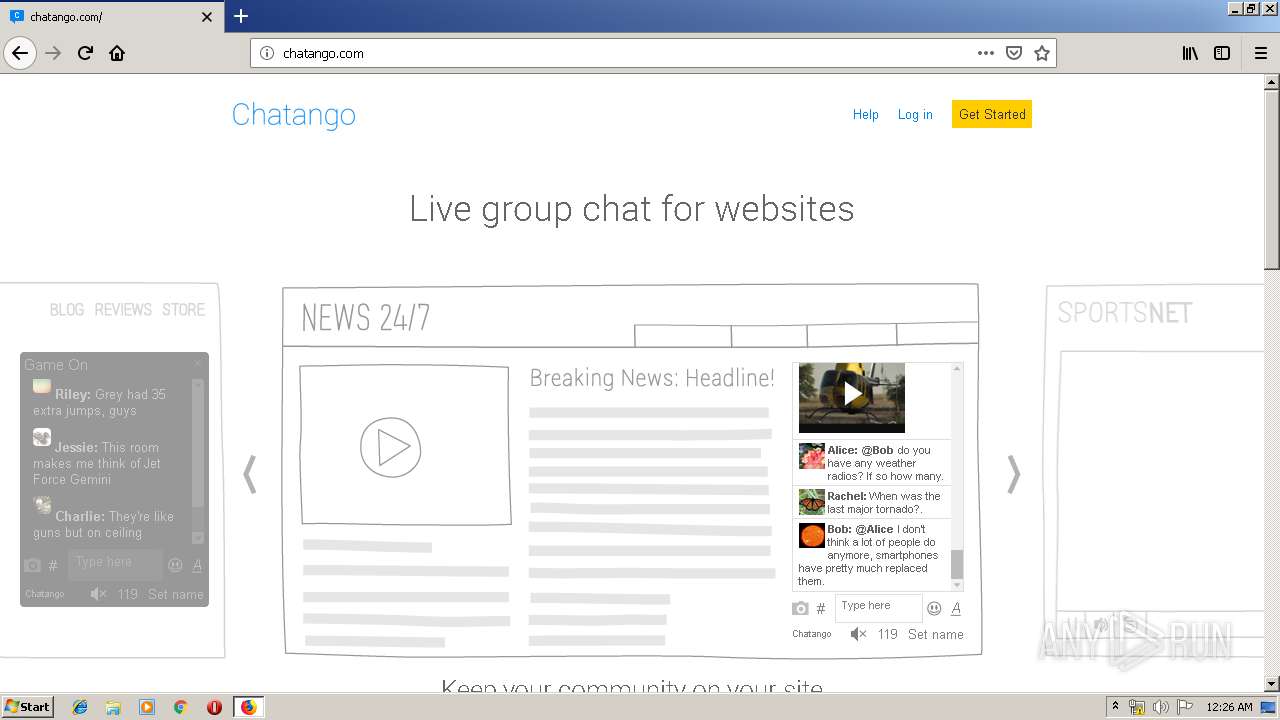The width and height of the screenshot is (1280, 720).
Task: Show next carousel slide
Action: [x=1014, y=474]
